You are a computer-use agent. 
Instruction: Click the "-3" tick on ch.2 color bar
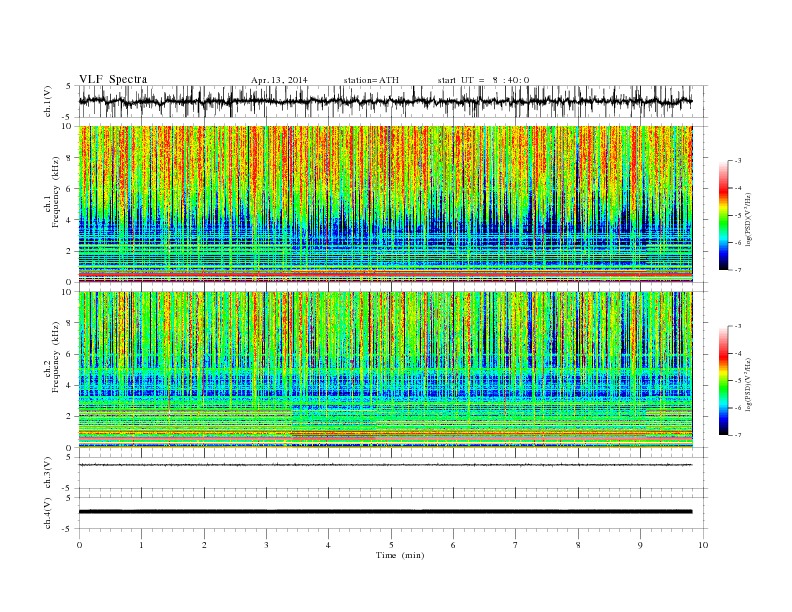pyautogui.click(x=738, y=326)
